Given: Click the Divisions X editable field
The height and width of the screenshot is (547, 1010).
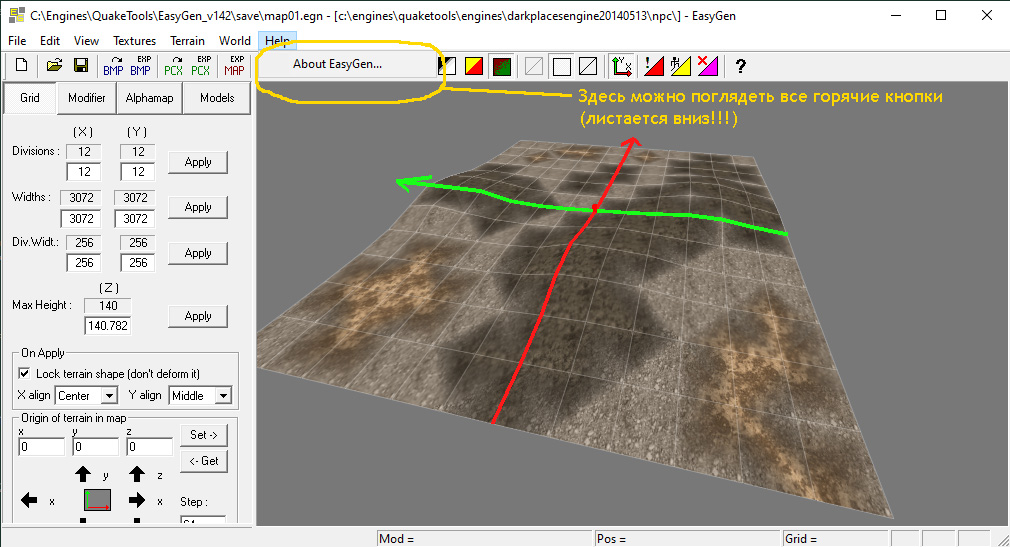Looking at the screenshot, I should [x=84, y=172].
